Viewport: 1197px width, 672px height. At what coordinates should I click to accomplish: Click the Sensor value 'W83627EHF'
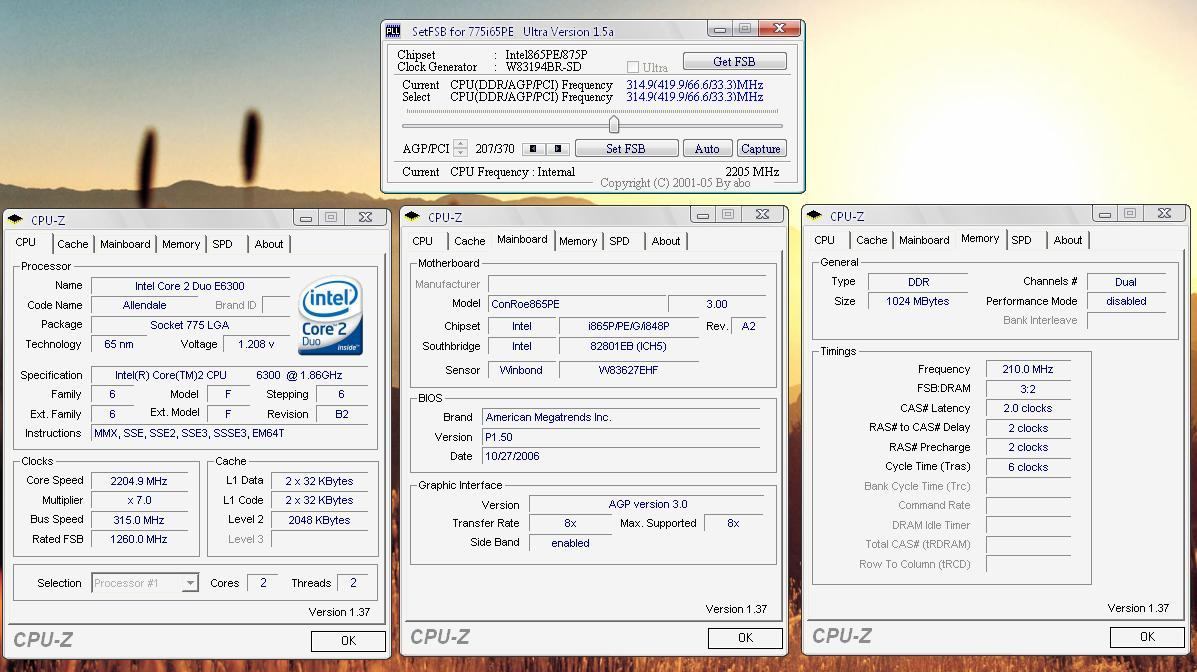[x=628, y=370]
